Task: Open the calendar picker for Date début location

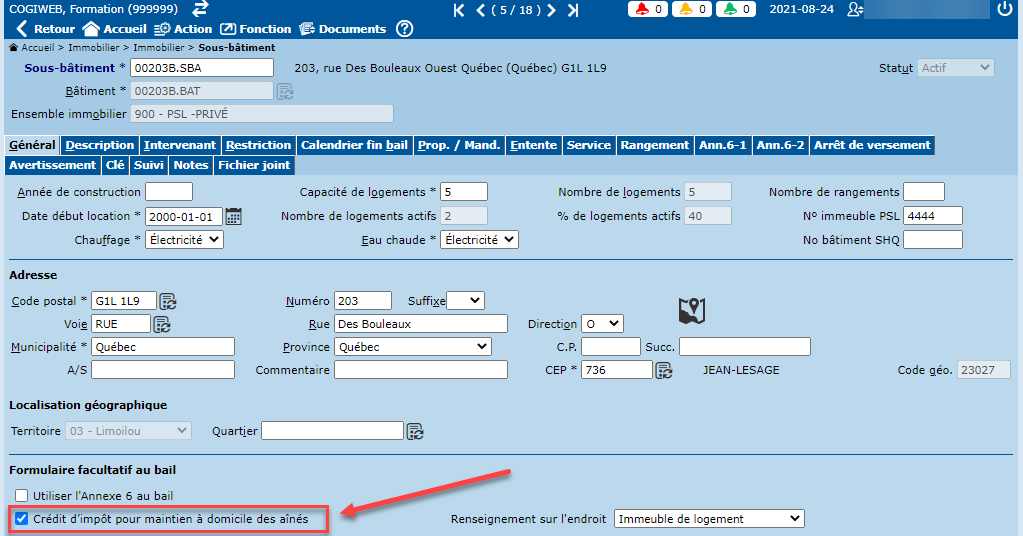Action: click(234, 216)
